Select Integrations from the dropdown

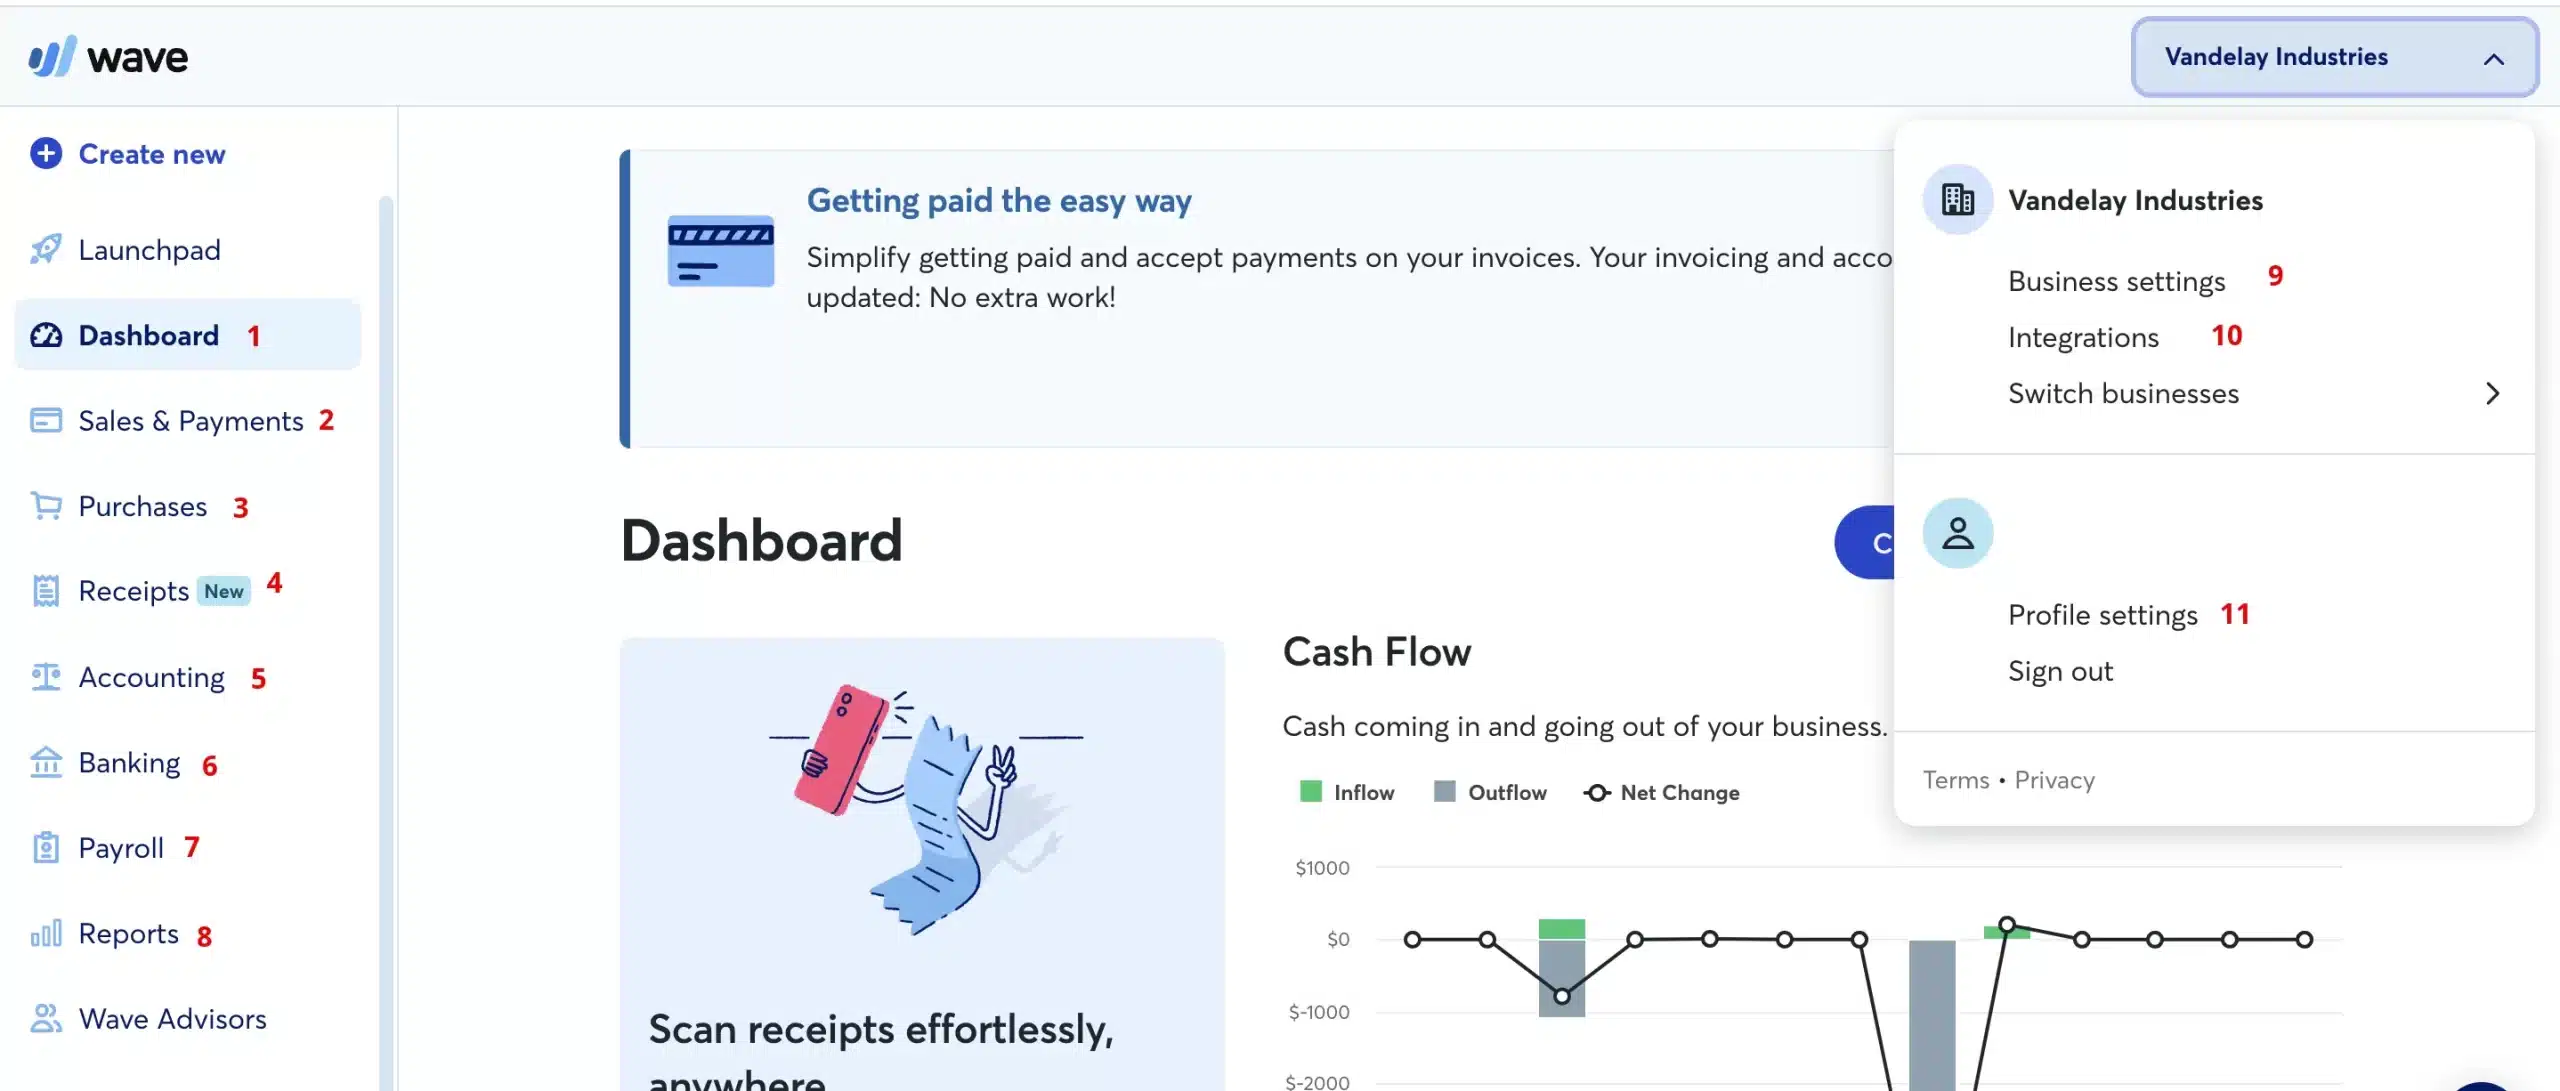tap(2083, 336)
